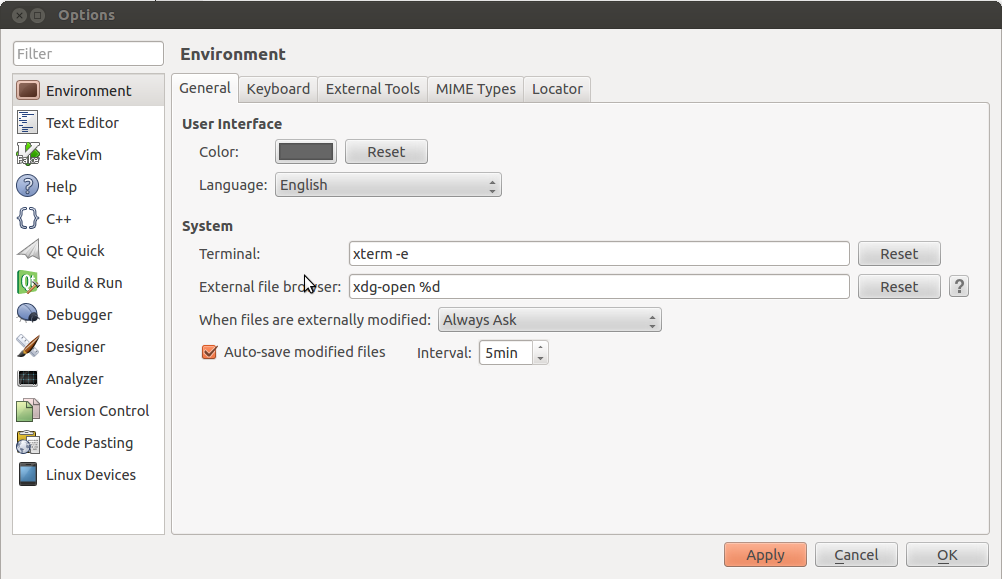The height and width of the screenshot is (579, 1002).
Task: Expand the externally modified files dropdown
Action: pos(549,319)
